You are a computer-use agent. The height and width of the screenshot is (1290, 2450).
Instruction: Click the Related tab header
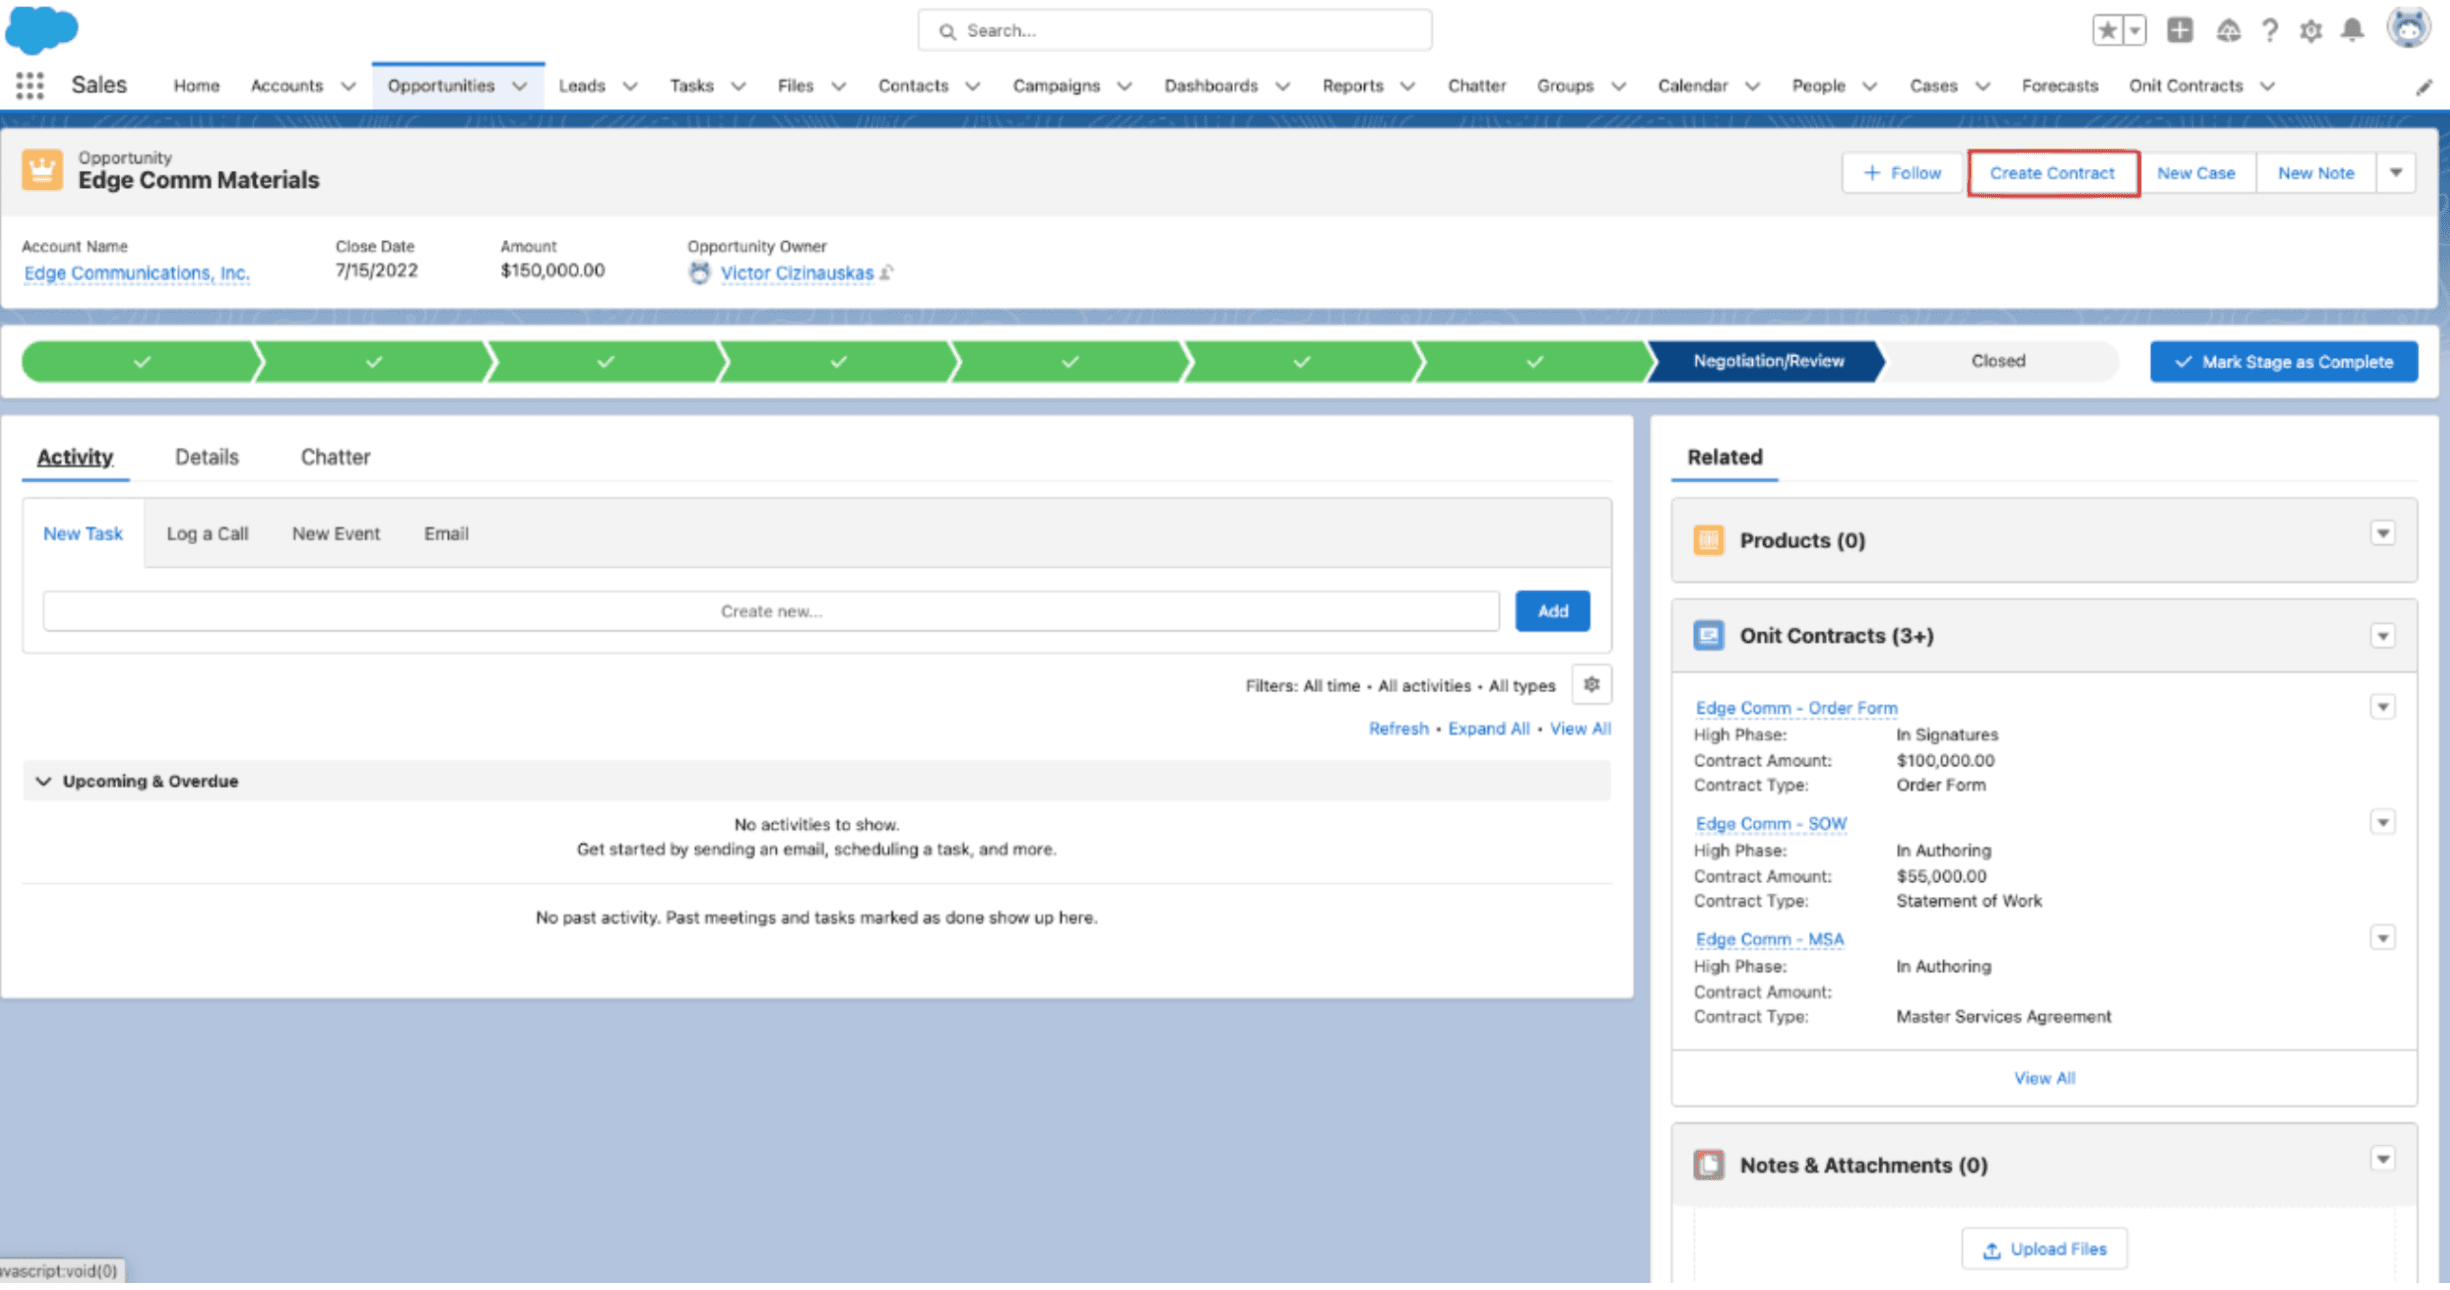[1724, 457]
